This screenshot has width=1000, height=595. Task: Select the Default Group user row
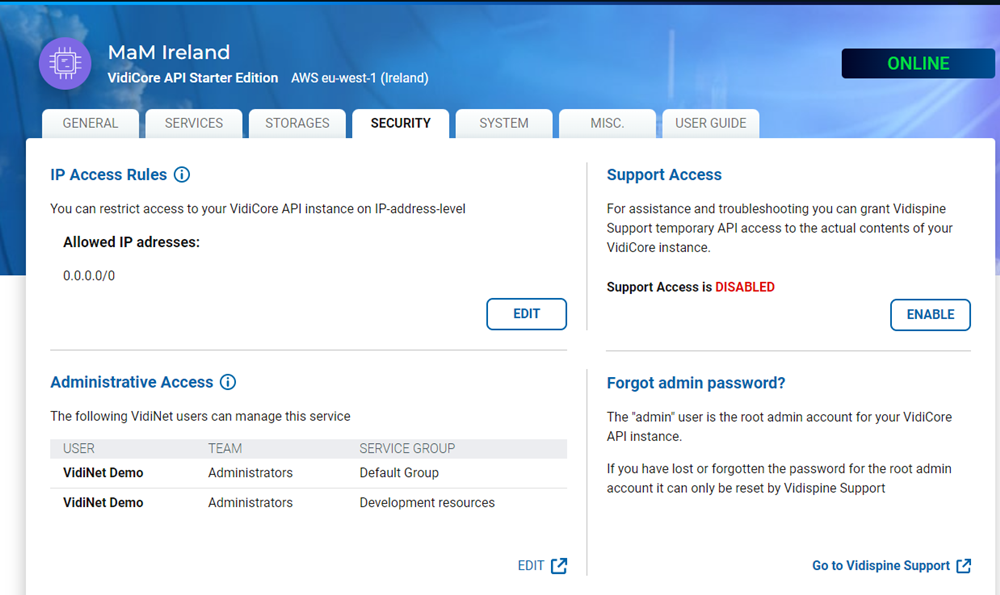tap(308, 473)
